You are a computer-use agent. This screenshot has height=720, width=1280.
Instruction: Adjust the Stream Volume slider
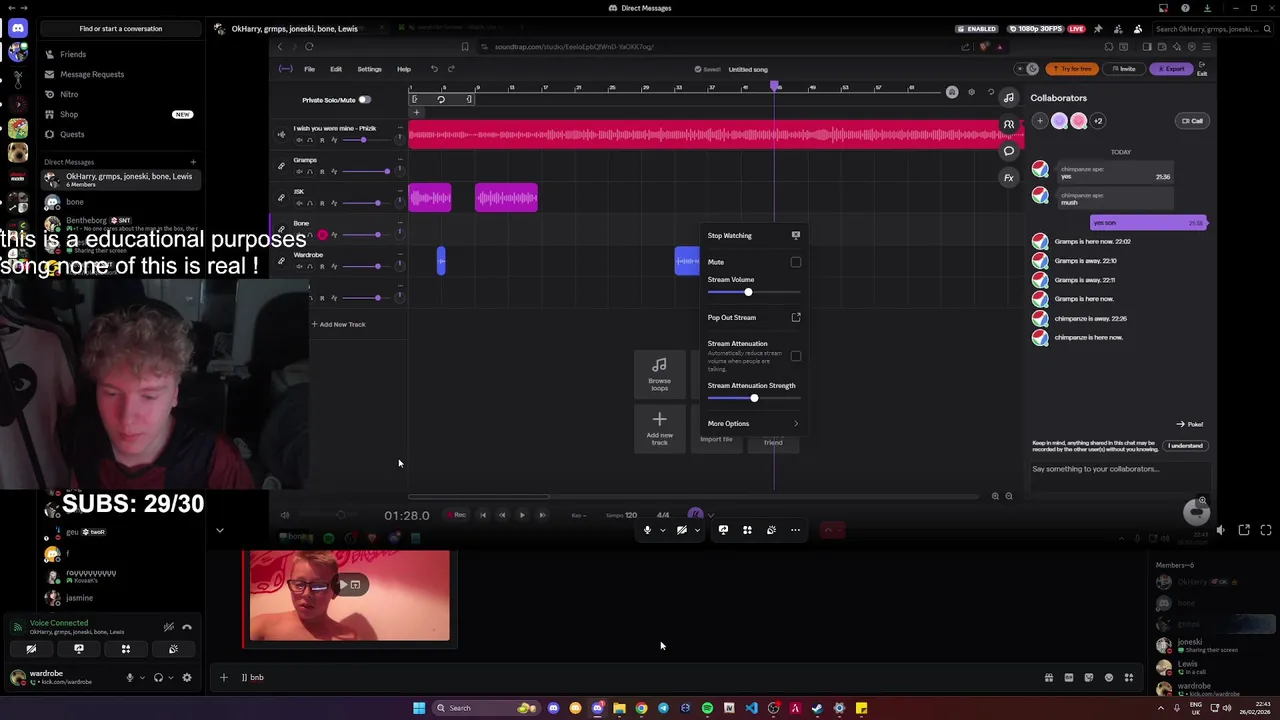click(x=754, y=292)
